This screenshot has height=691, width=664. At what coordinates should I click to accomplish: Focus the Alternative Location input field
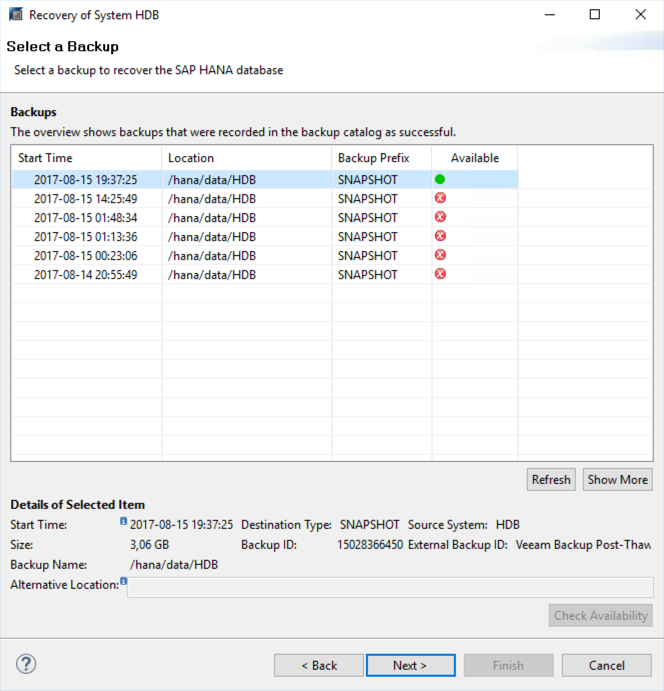tap(390, 587)
